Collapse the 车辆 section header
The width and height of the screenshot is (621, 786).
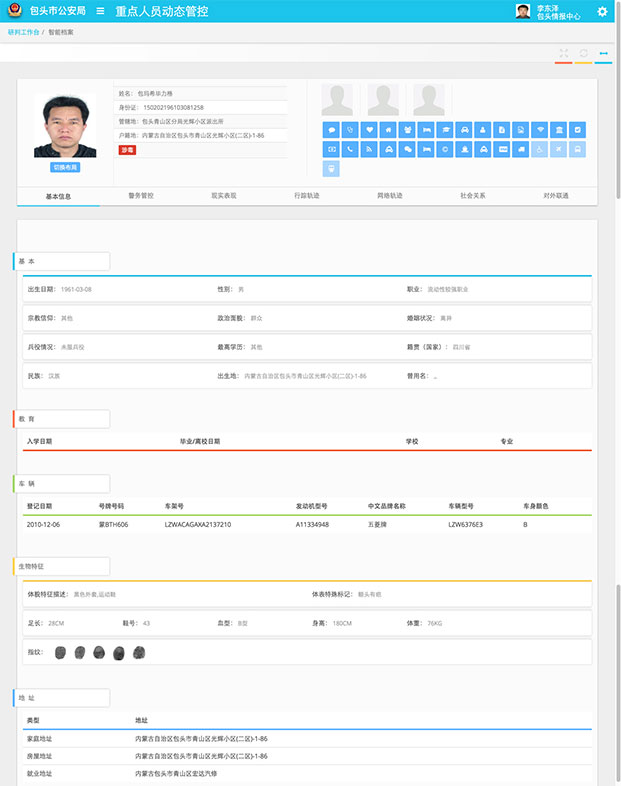pyautogui.click(x=61, y=482)
